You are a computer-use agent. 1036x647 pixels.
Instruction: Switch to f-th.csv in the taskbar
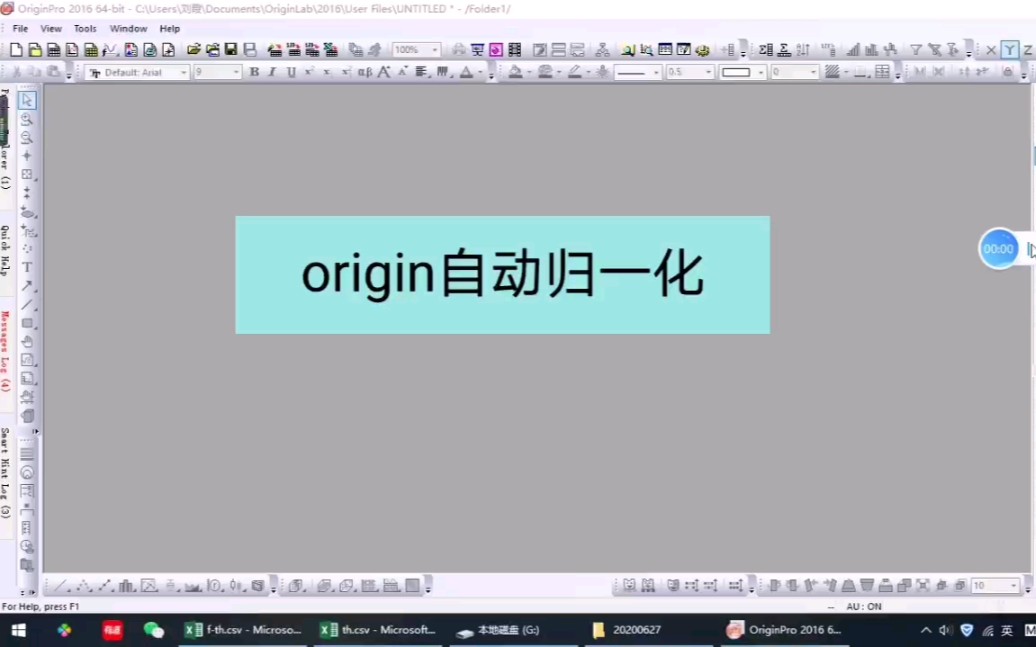click(245, 630)
